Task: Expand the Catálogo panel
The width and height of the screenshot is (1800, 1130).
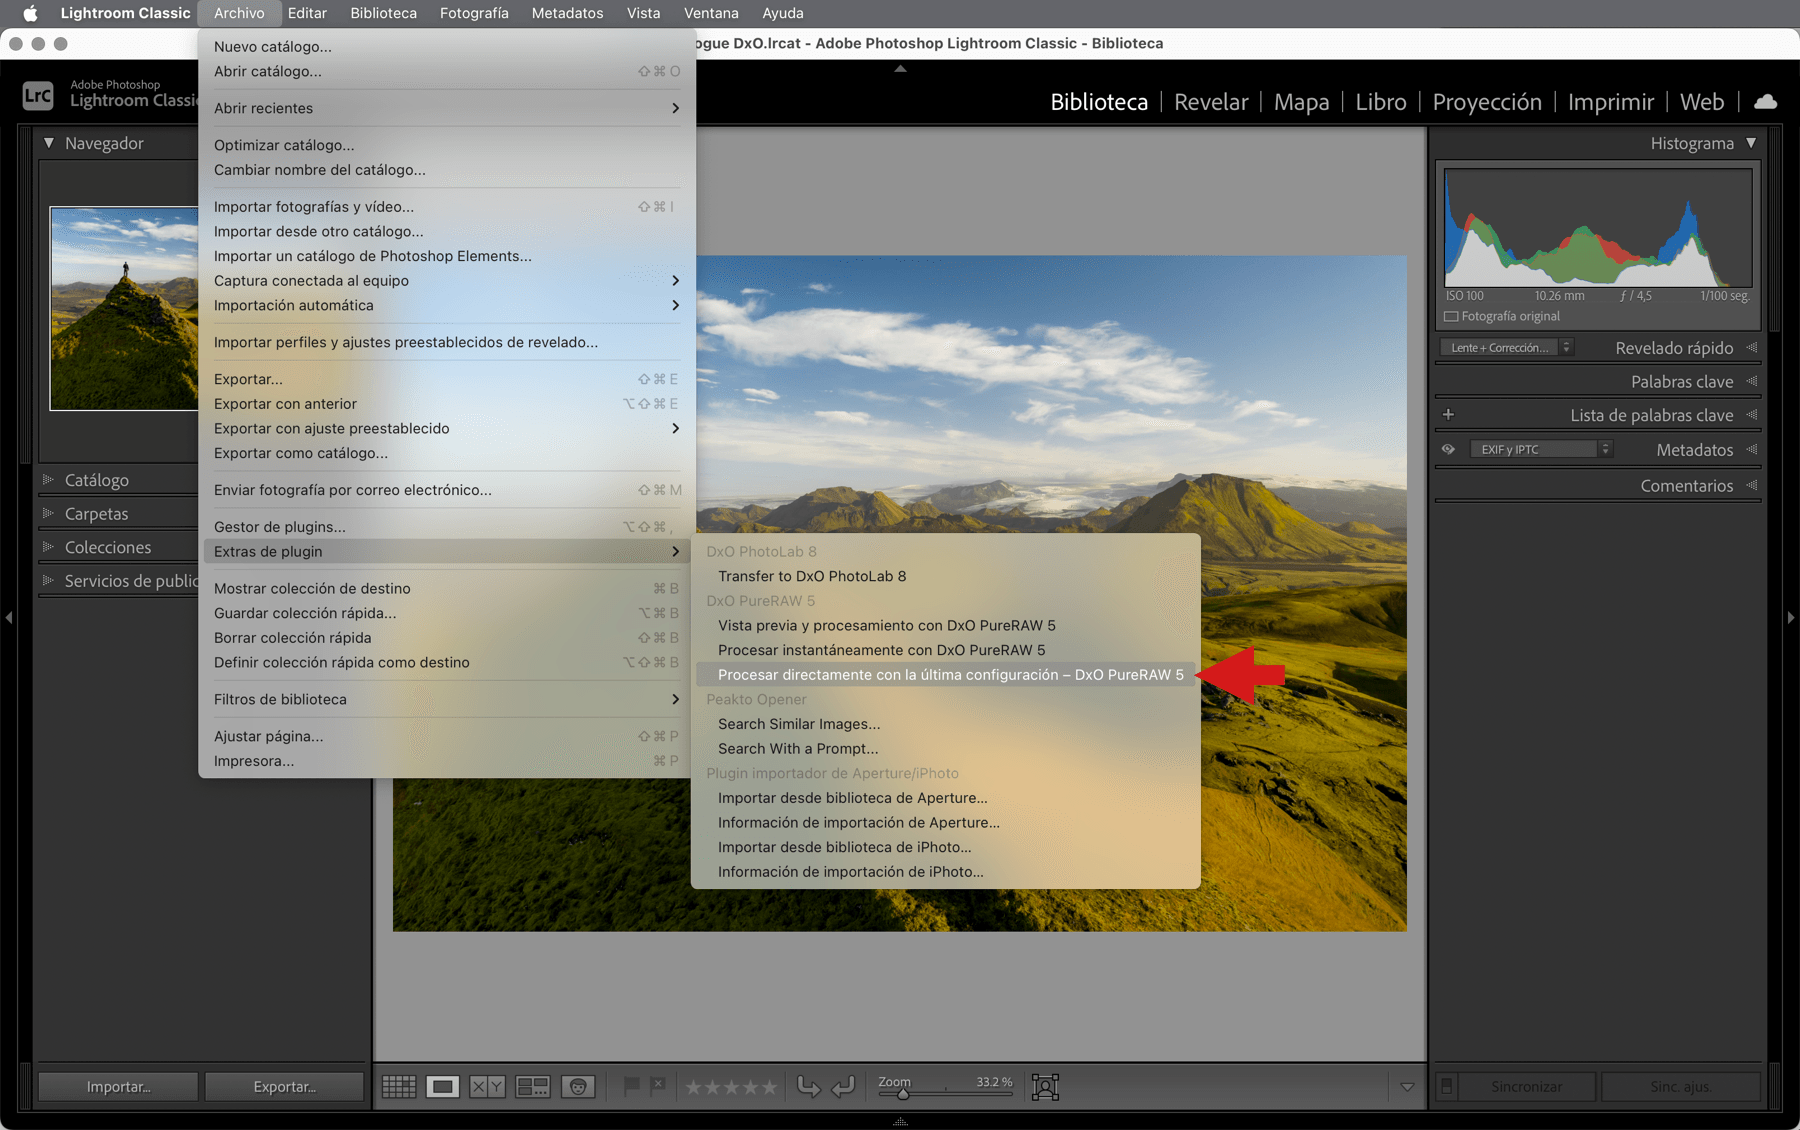Action: pyautogui.click(x=48, y=480)
